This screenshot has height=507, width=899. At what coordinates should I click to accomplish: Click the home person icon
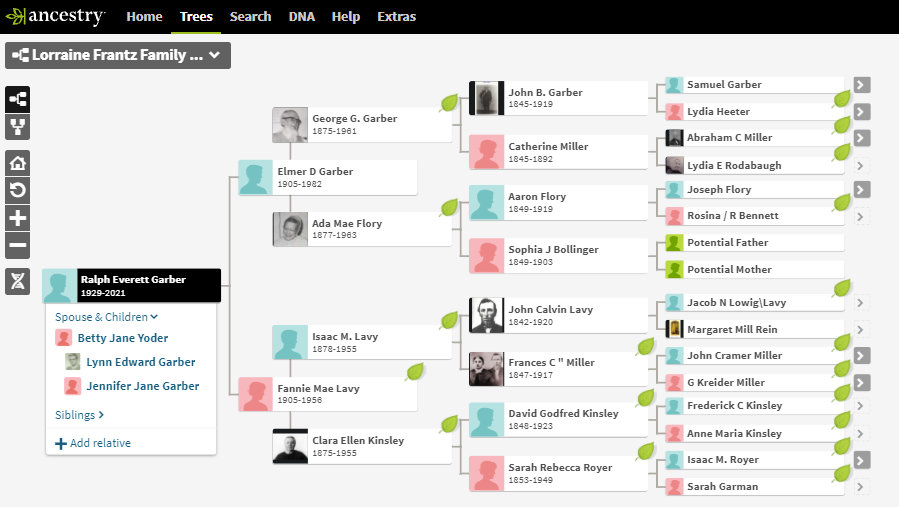(x=18, y=163)
